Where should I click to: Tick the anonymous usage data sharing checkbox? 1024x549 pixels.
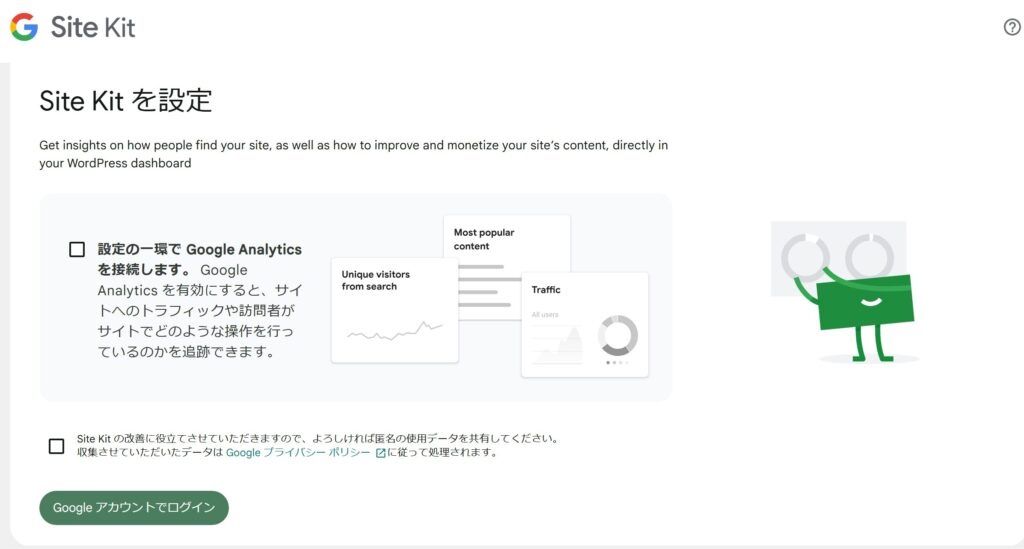point(57,446)
